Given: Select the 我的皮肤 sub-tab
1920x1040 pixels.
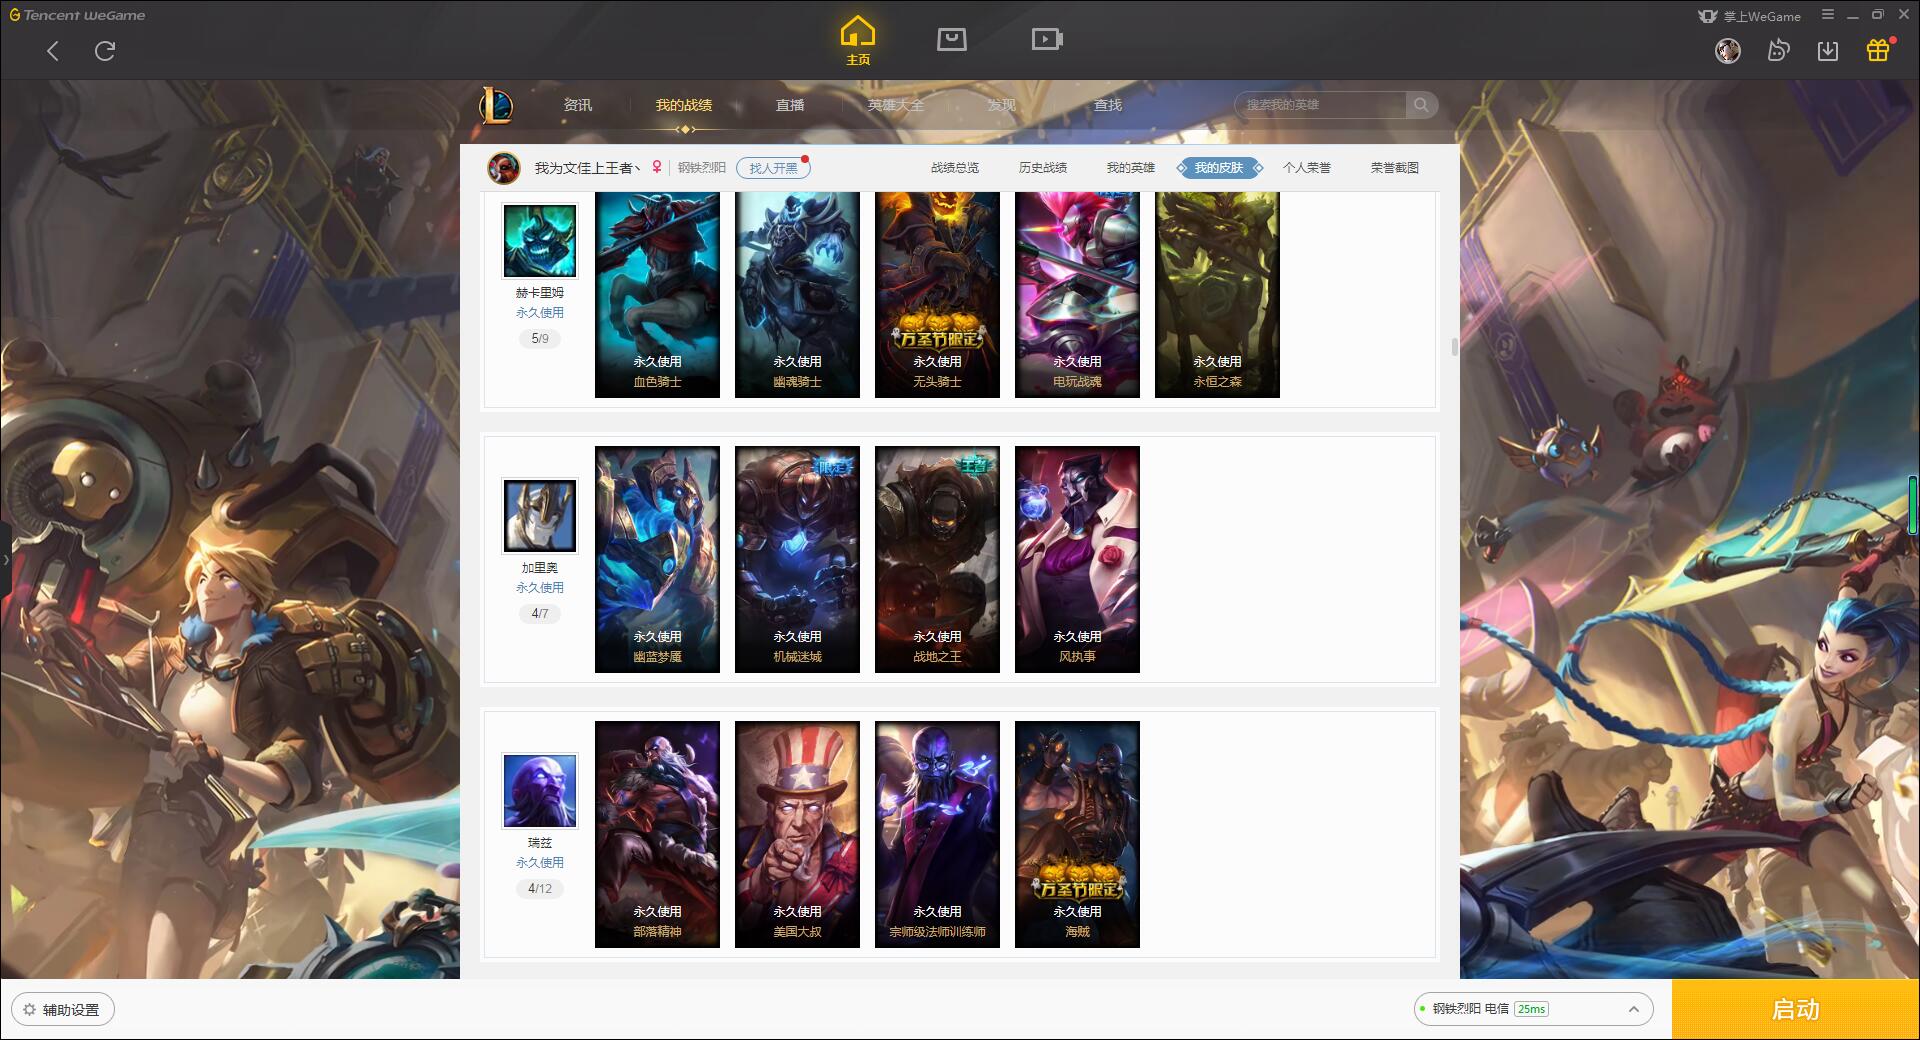Looking at the screenshot, I should click(1219, 168).
